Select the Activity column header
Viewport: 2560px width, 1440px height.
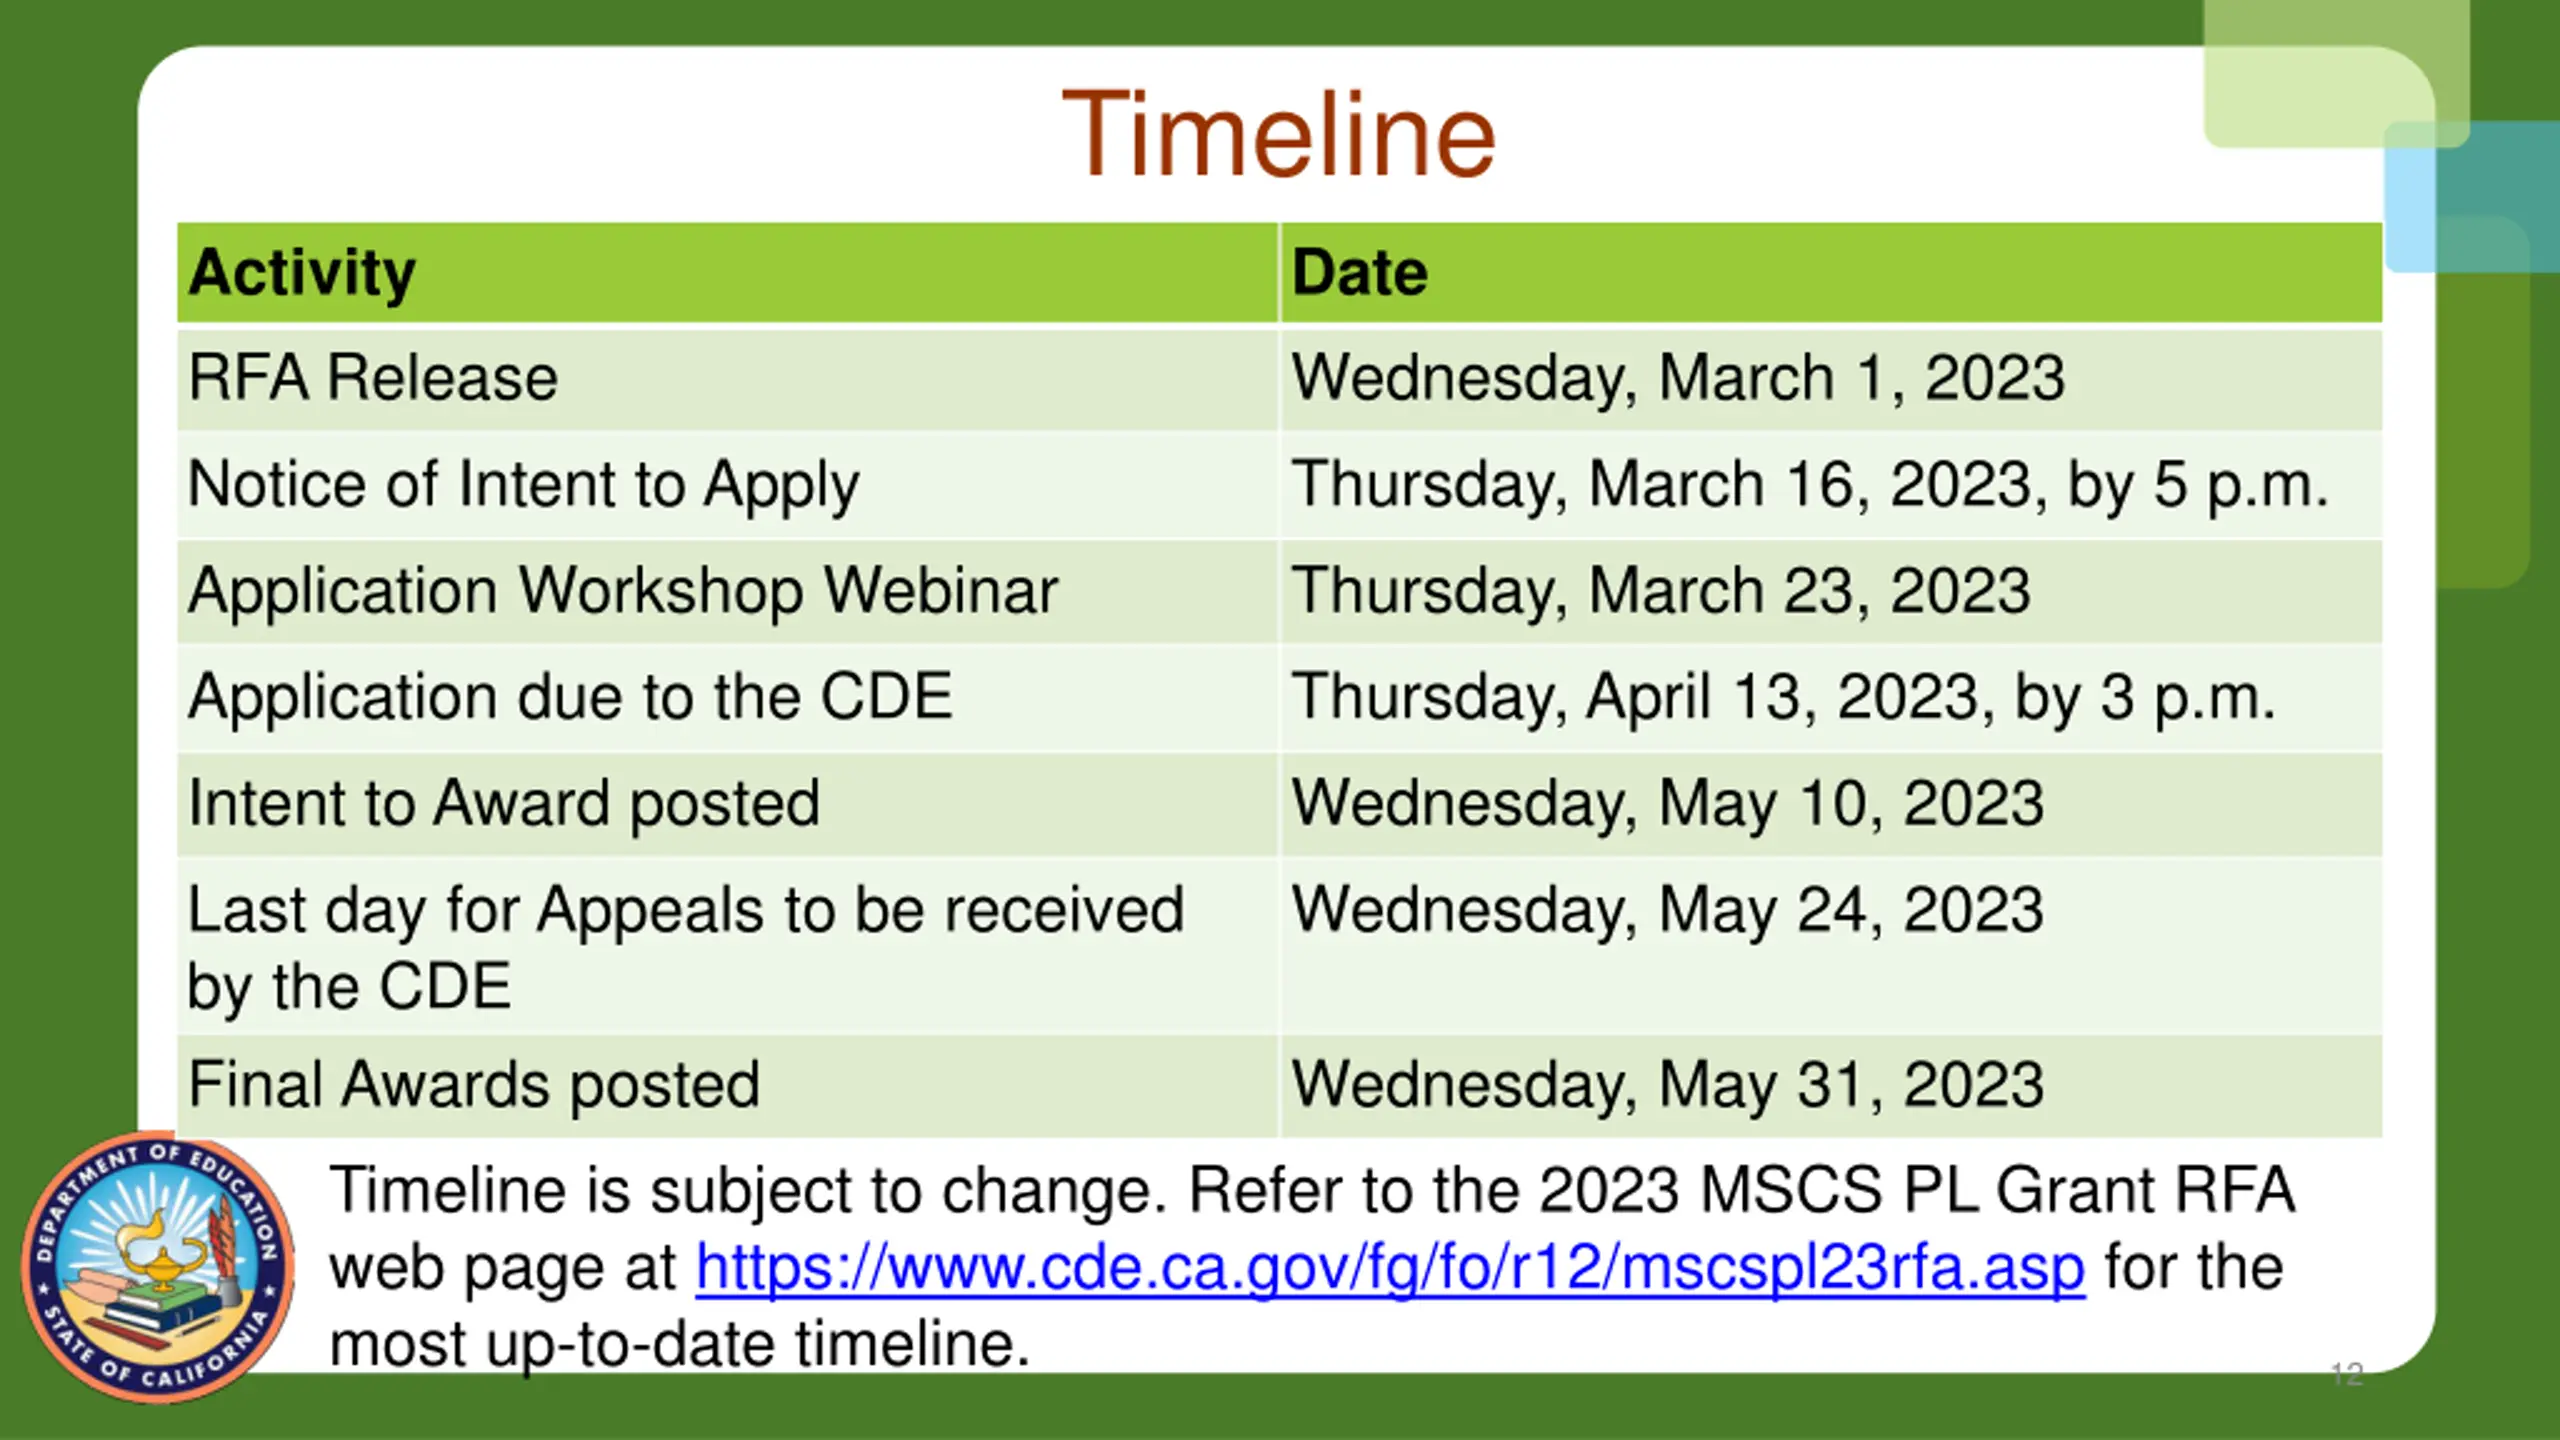click(x=302, y=273)
